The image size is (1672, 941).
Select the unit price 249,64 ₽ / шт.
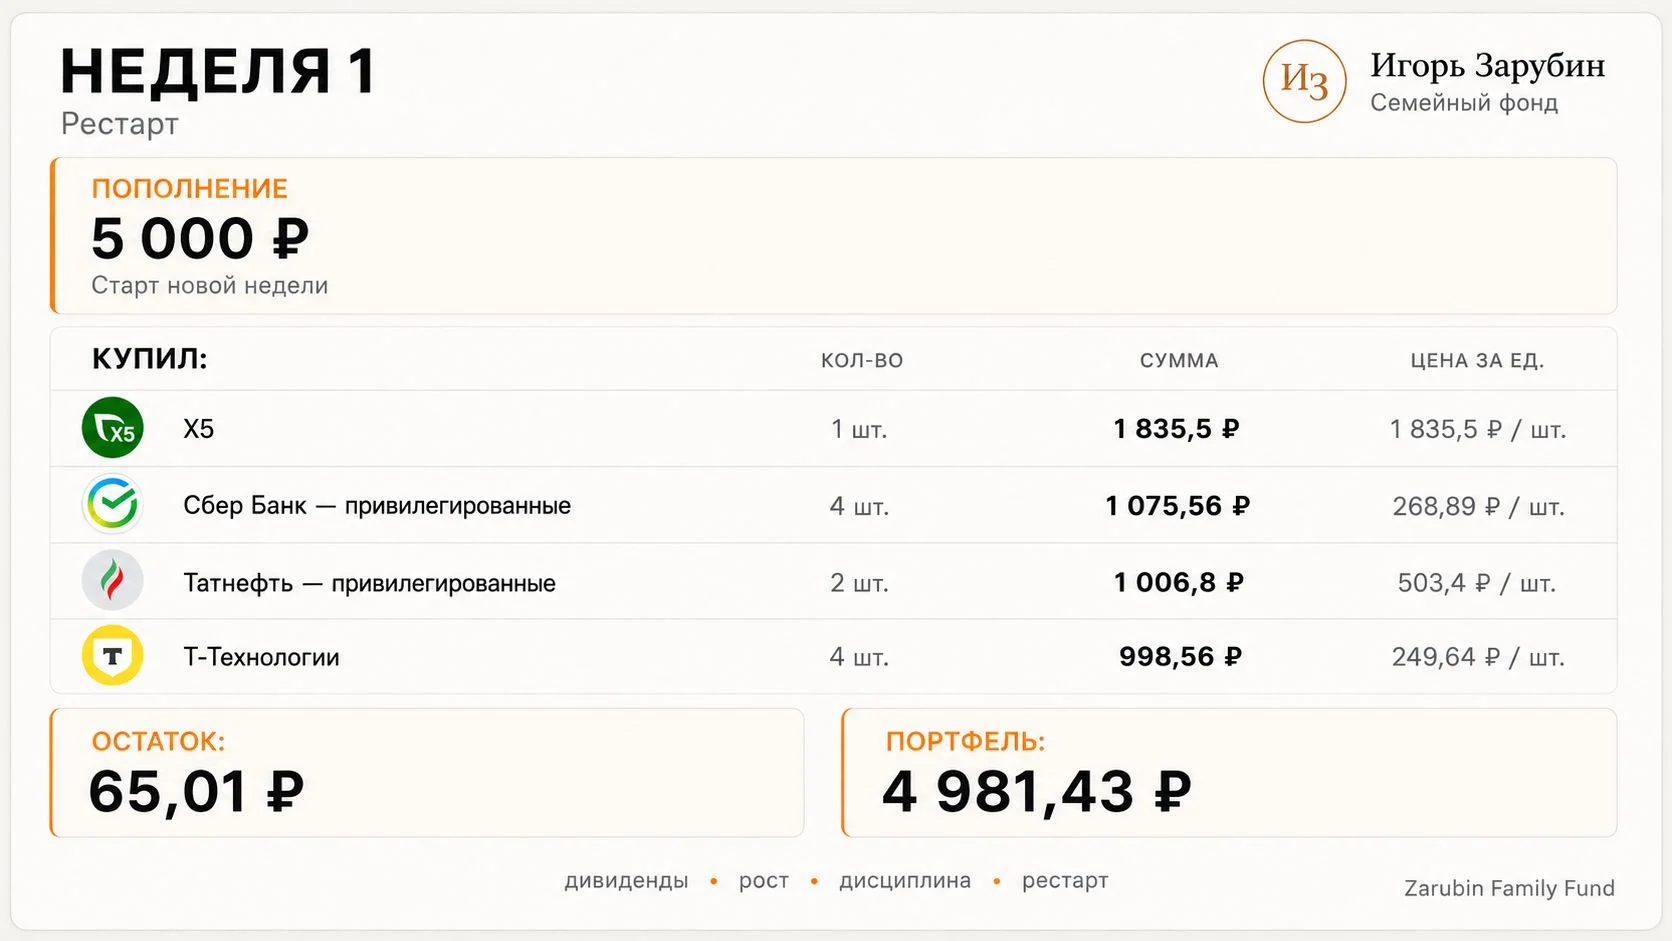click(x=1478, y=657)
